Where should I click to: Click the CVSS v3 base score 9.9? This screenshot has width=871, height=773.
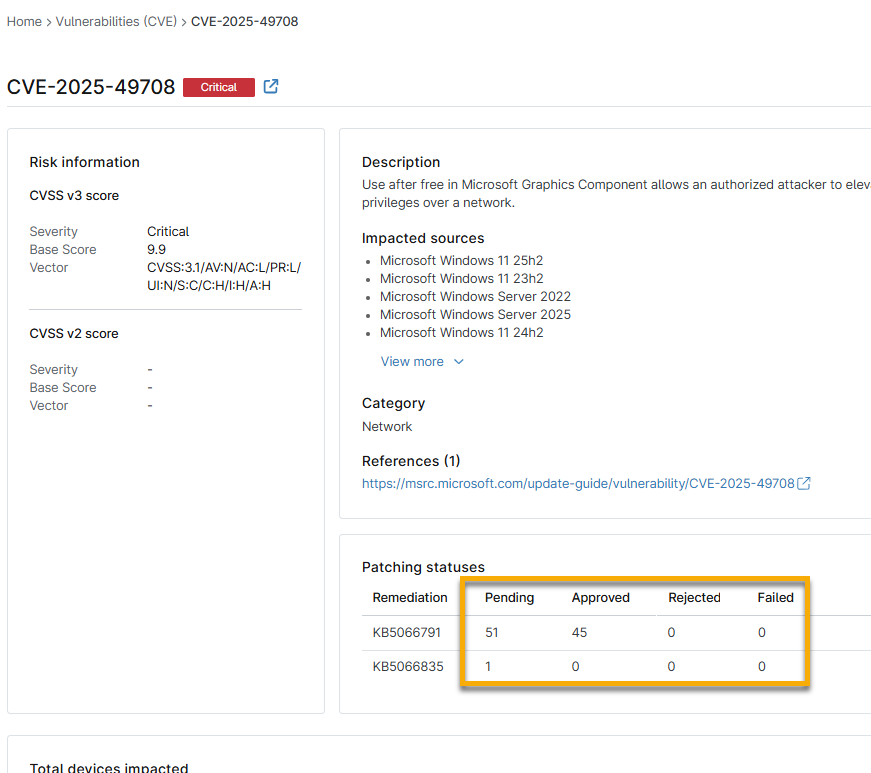(x=157, y=250)
